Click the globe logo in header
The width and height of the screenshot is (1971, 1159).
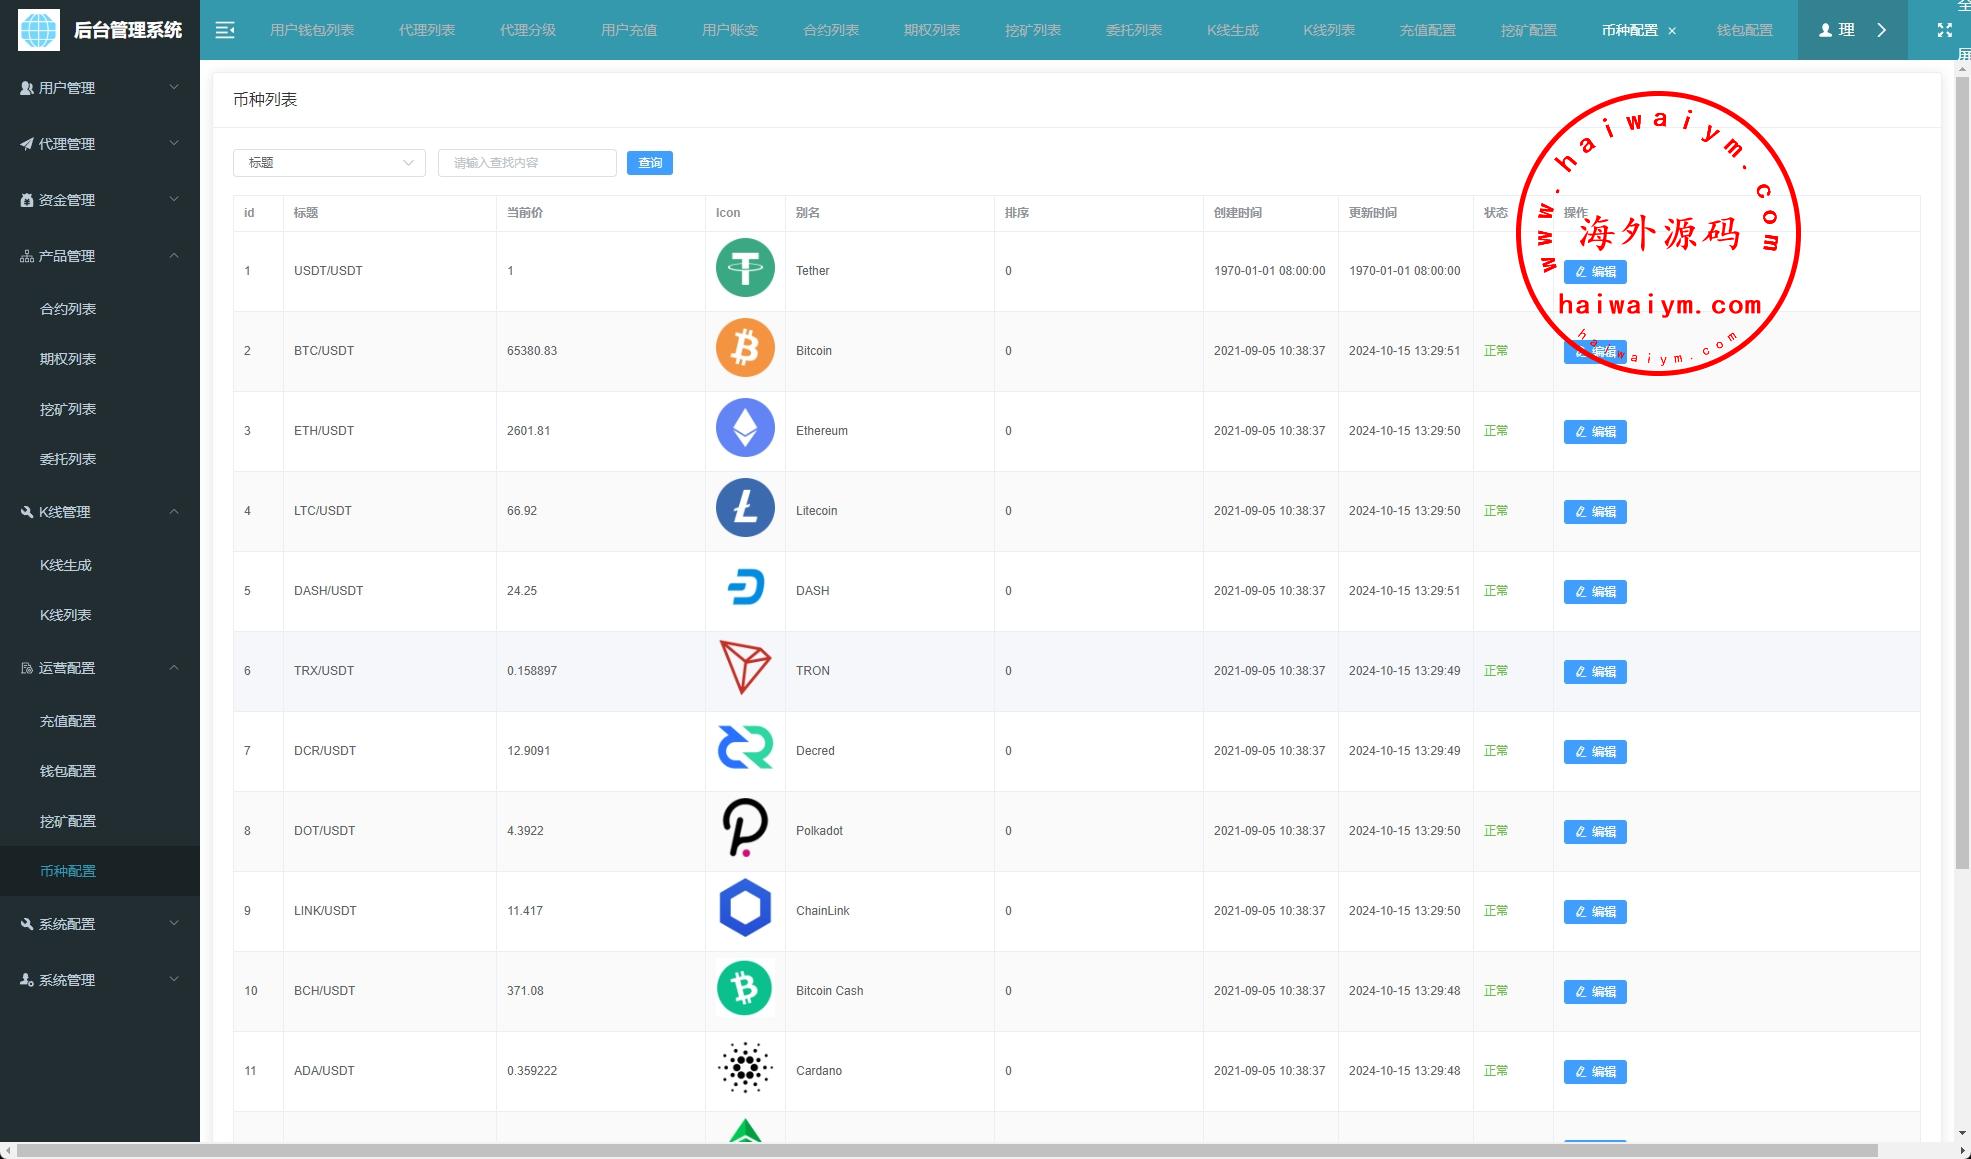pos(39,30)
